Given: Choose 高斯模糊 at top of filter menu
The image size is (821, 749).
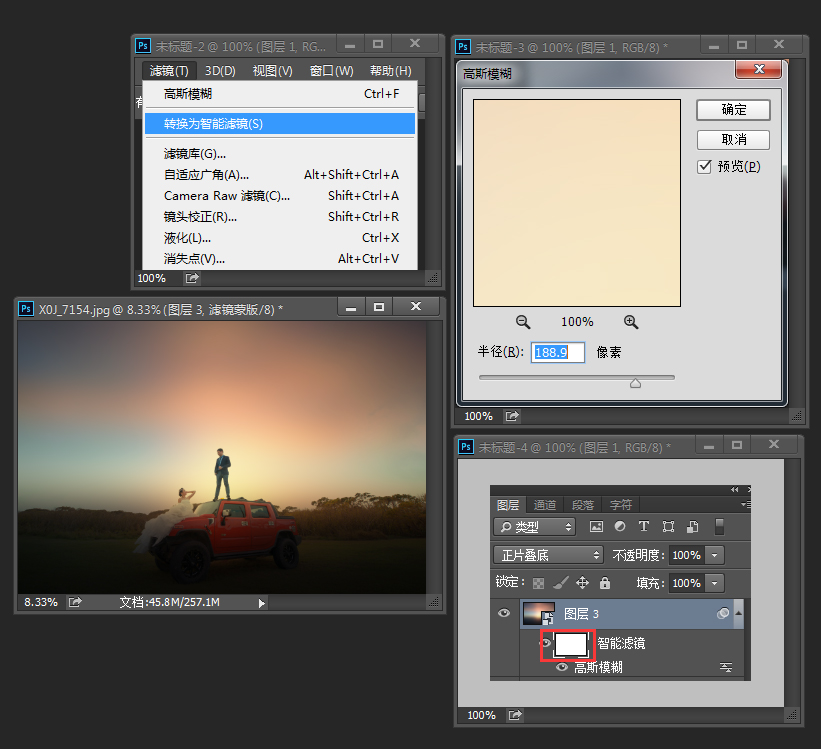Looking at the screenshot, I should tap(280, 94).
